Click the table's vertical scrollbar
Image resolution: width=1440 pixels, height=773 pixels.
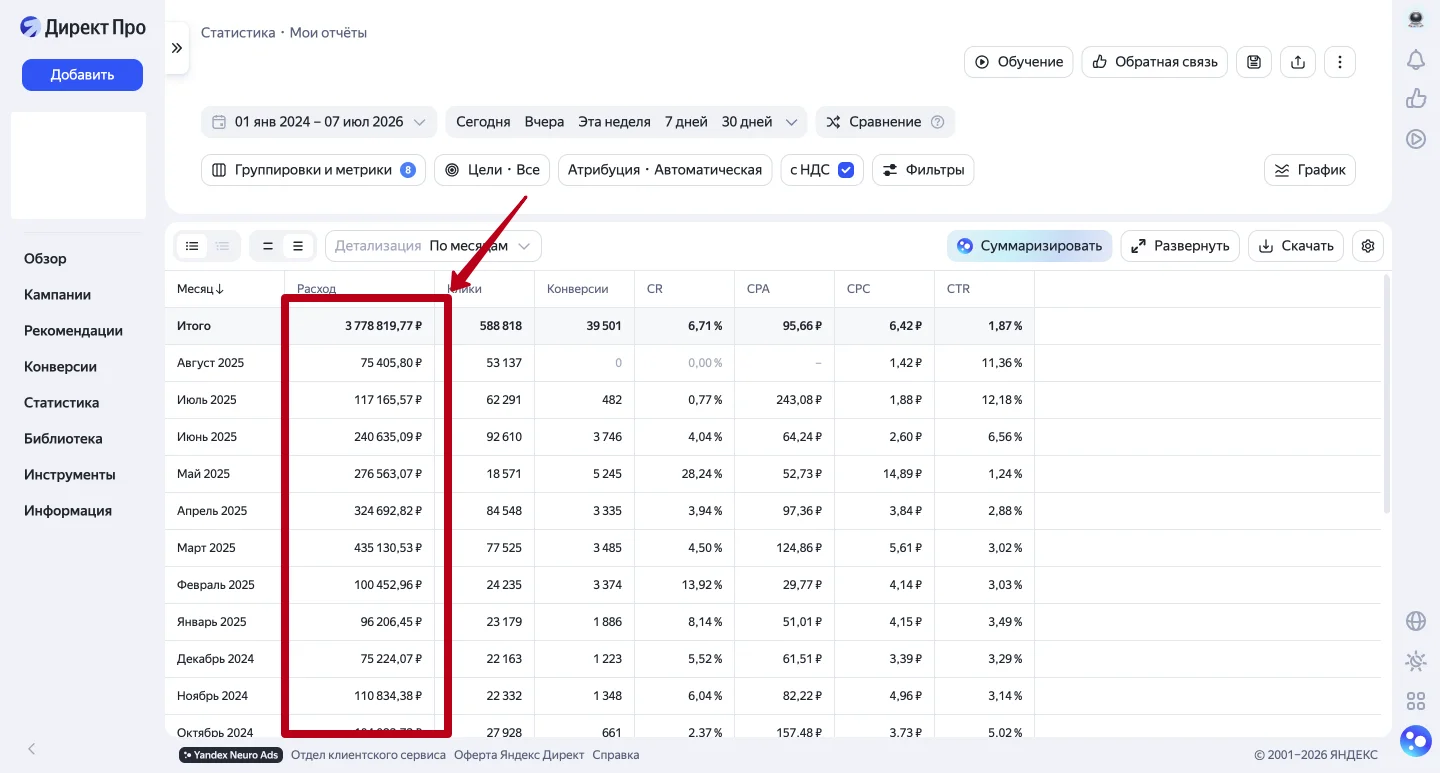pyautogui.click(x=1386, y=394)
